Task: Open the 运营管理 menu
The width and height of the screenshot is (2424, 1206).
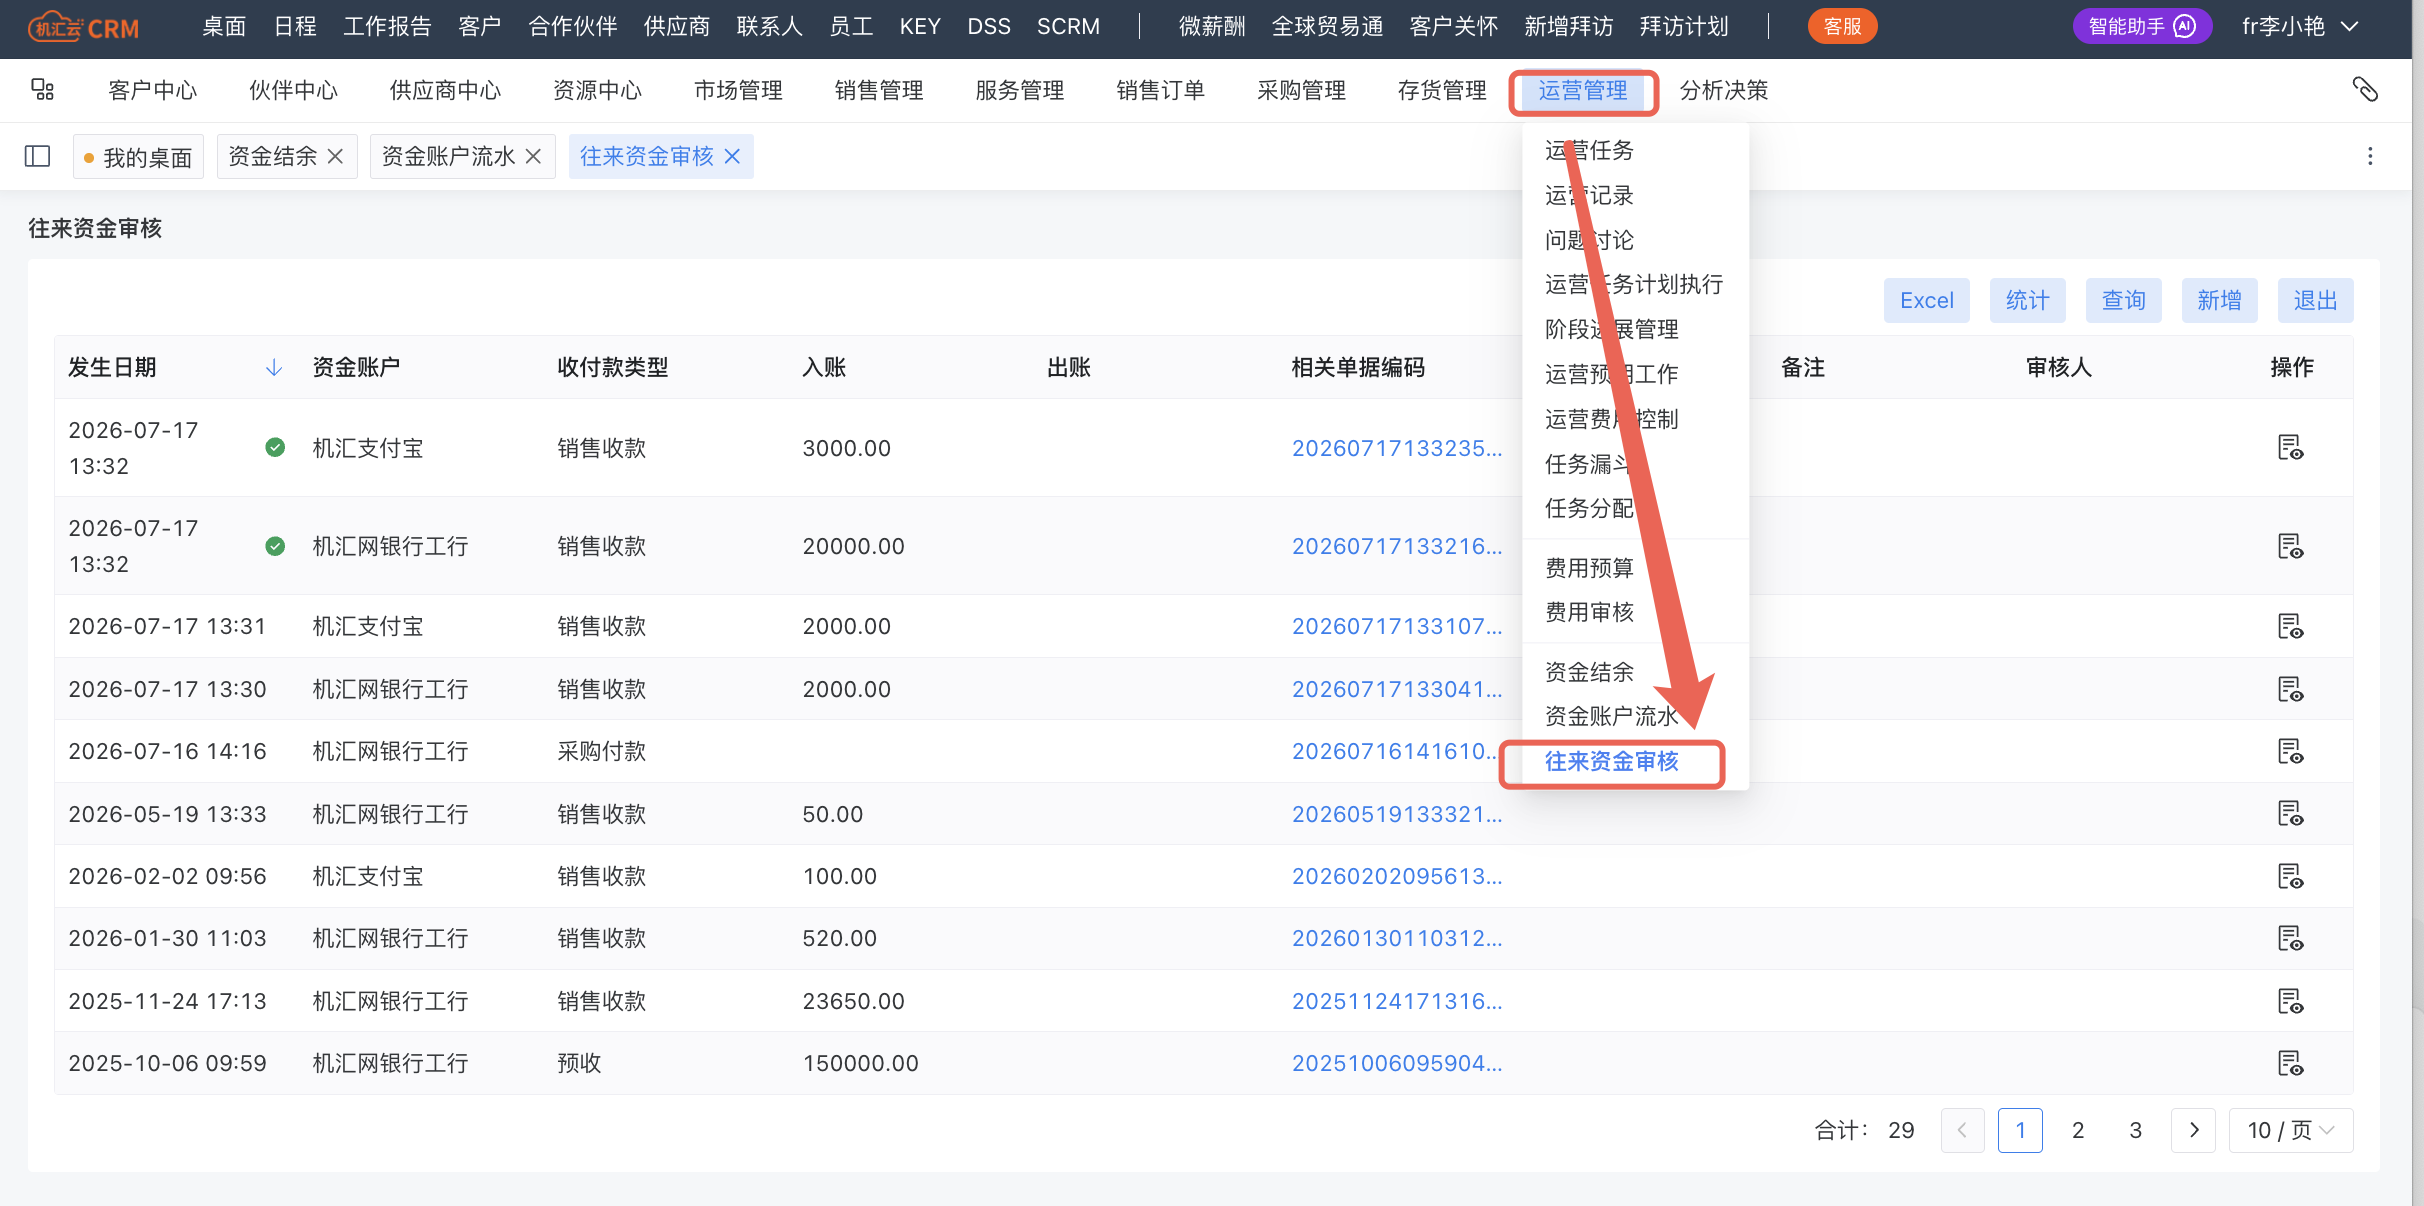Action: pos(1583,91)
